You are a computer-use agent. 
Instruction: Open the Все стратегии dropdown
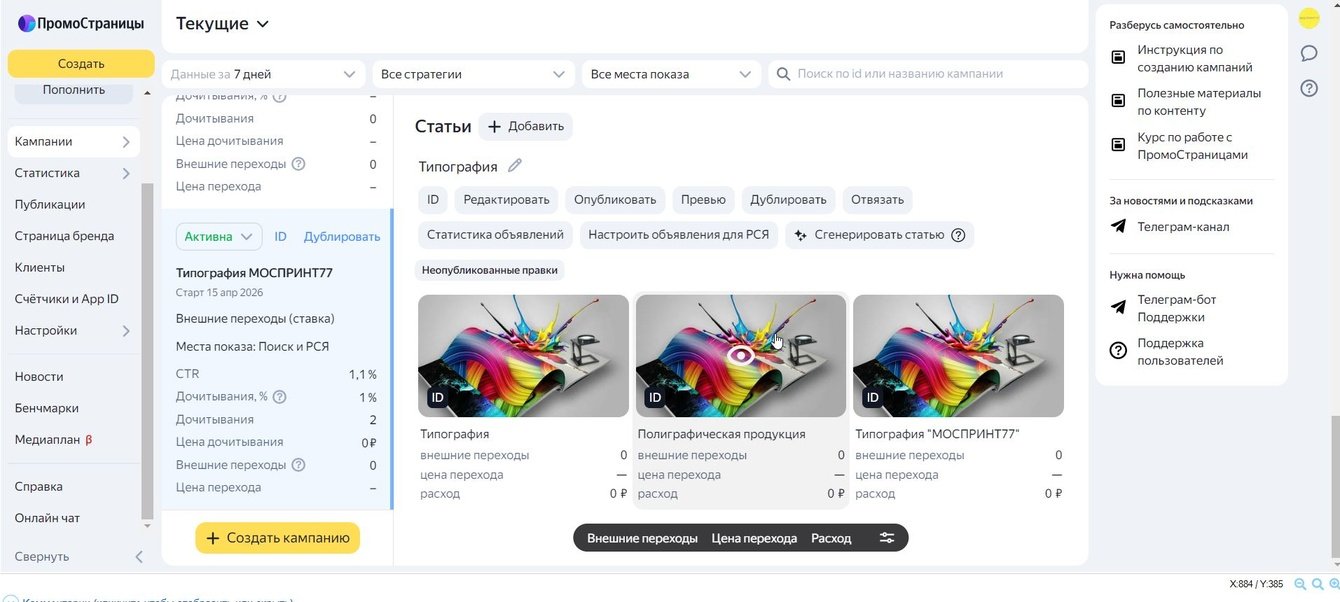pos(473,74)
